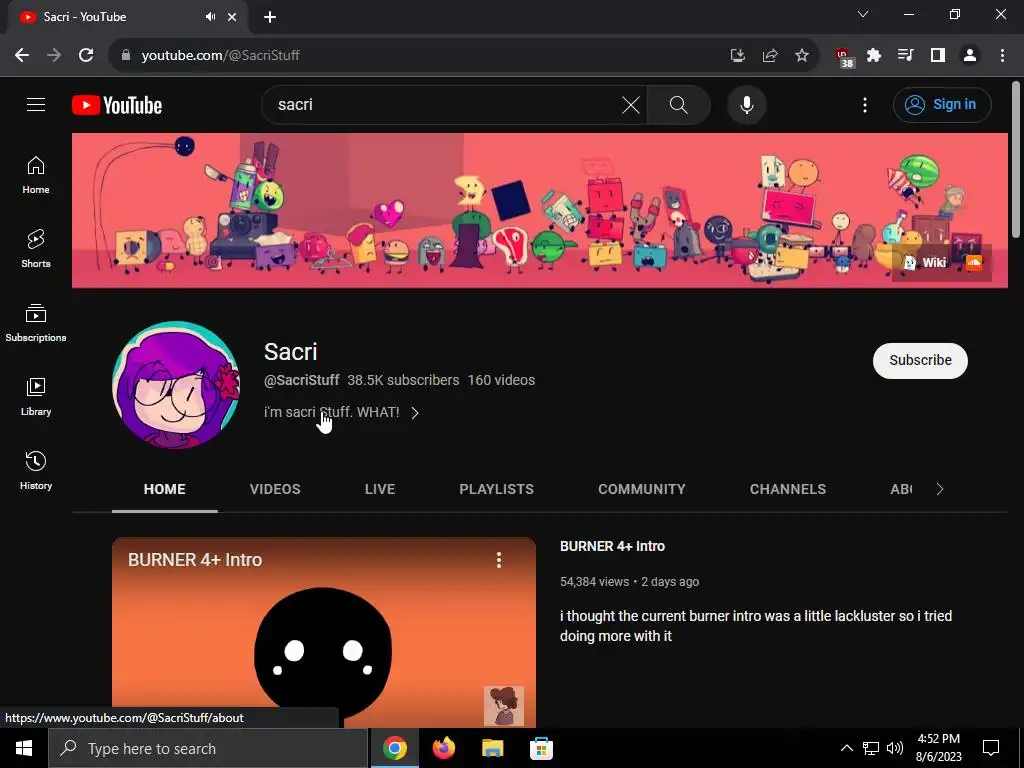Open video player three-dot options
The height and width of the screenshot is (768, 1024).
tap(499, 560)
